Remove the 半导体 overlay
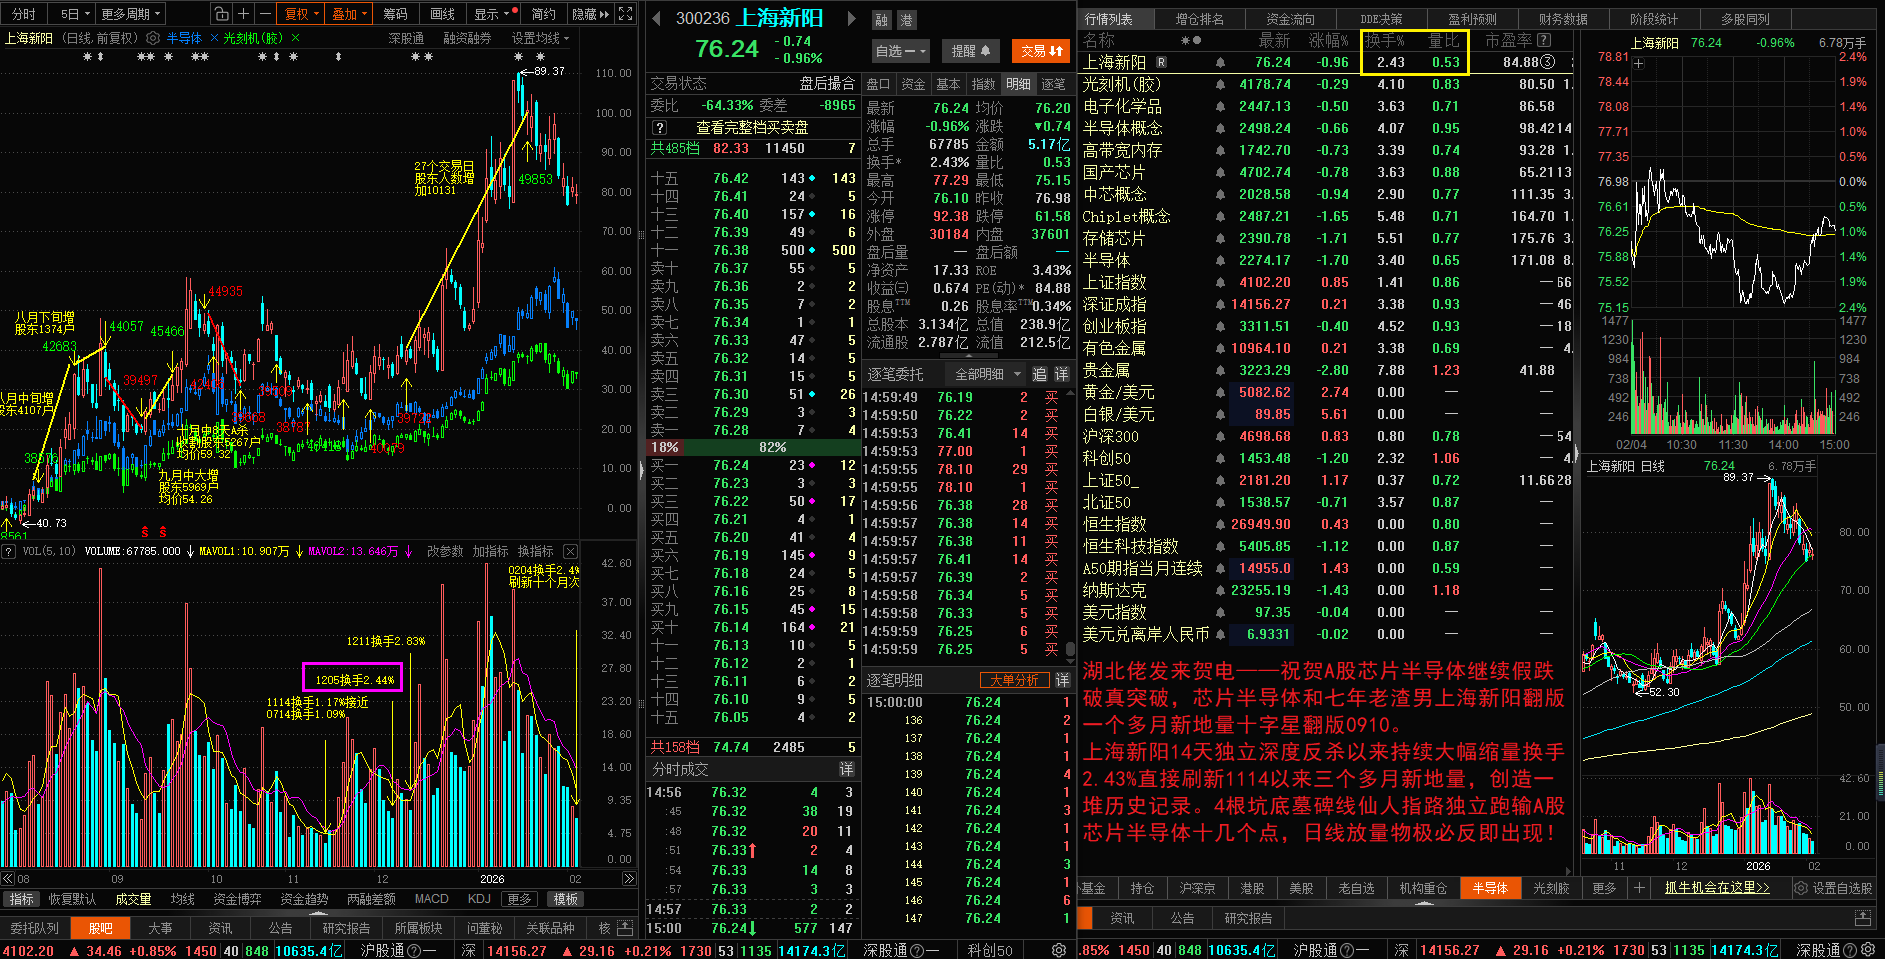1885x959 pixels. [x=214, y=38]
